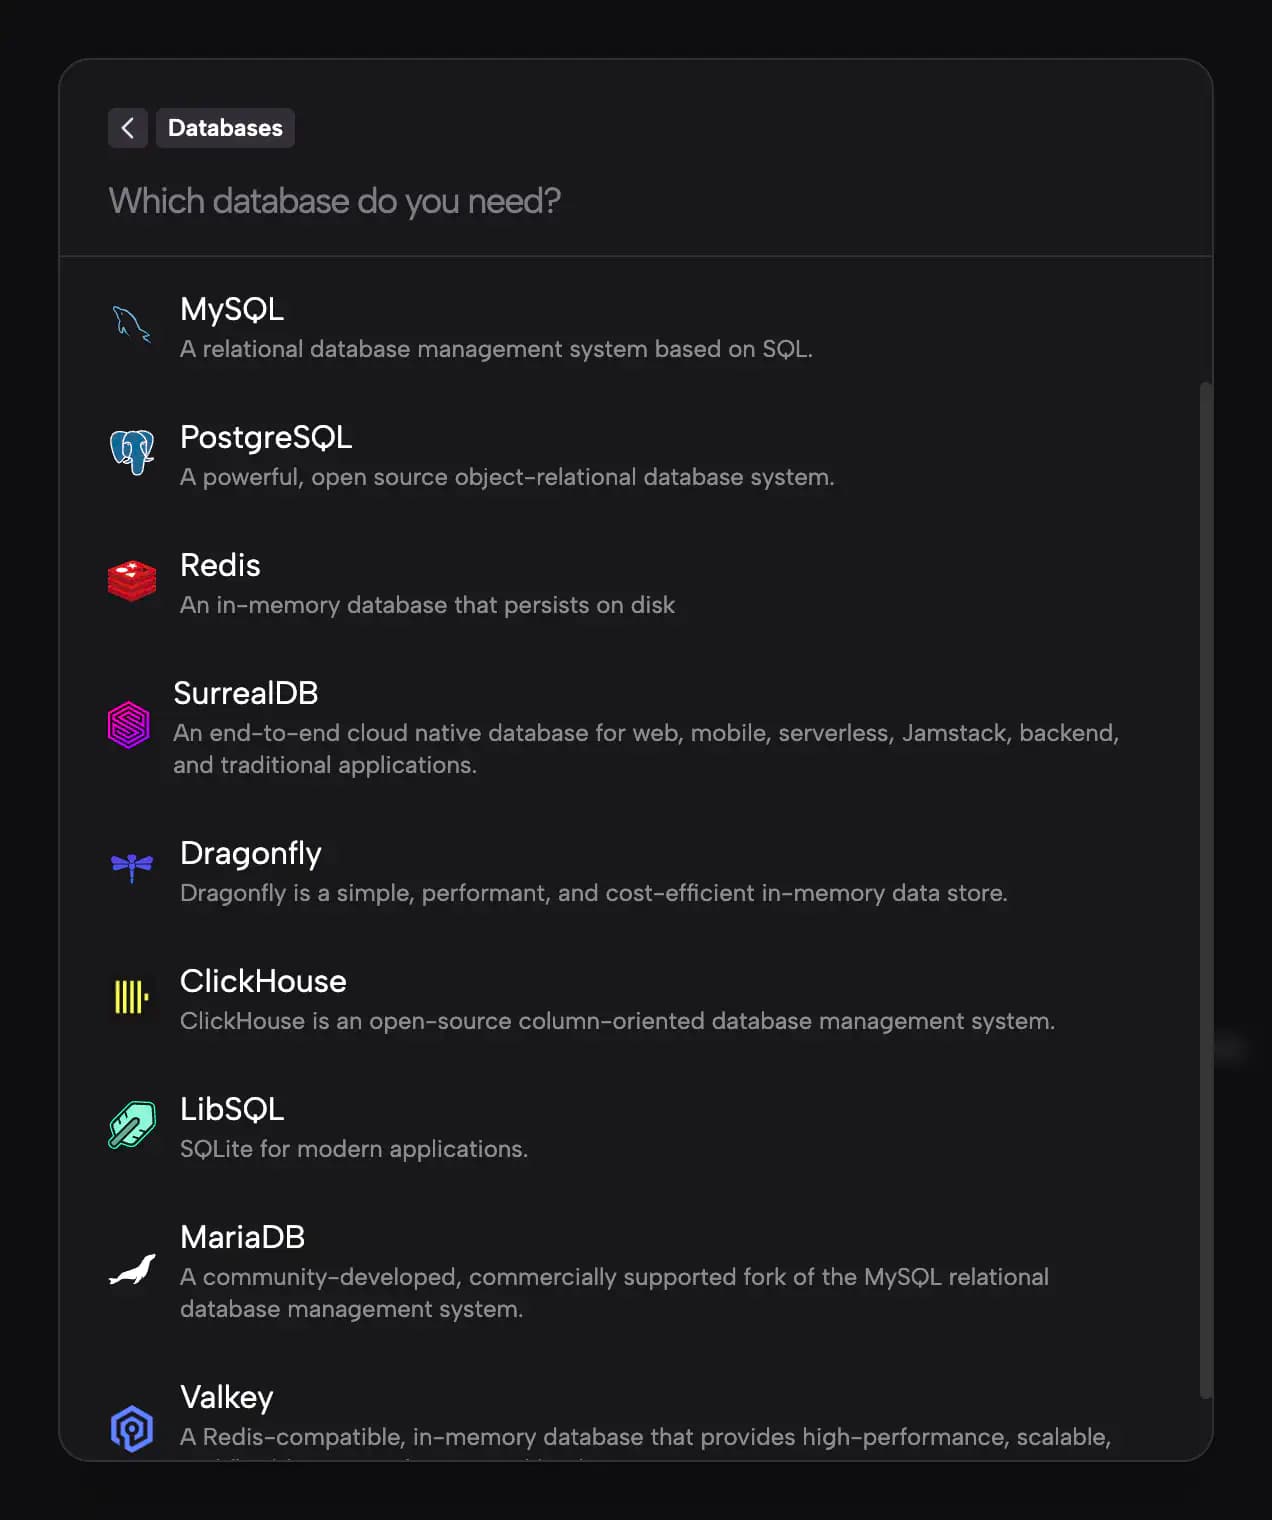Click the blue Dragonfly icon
Screen dimensions: 1272x1520
[132, 866]
